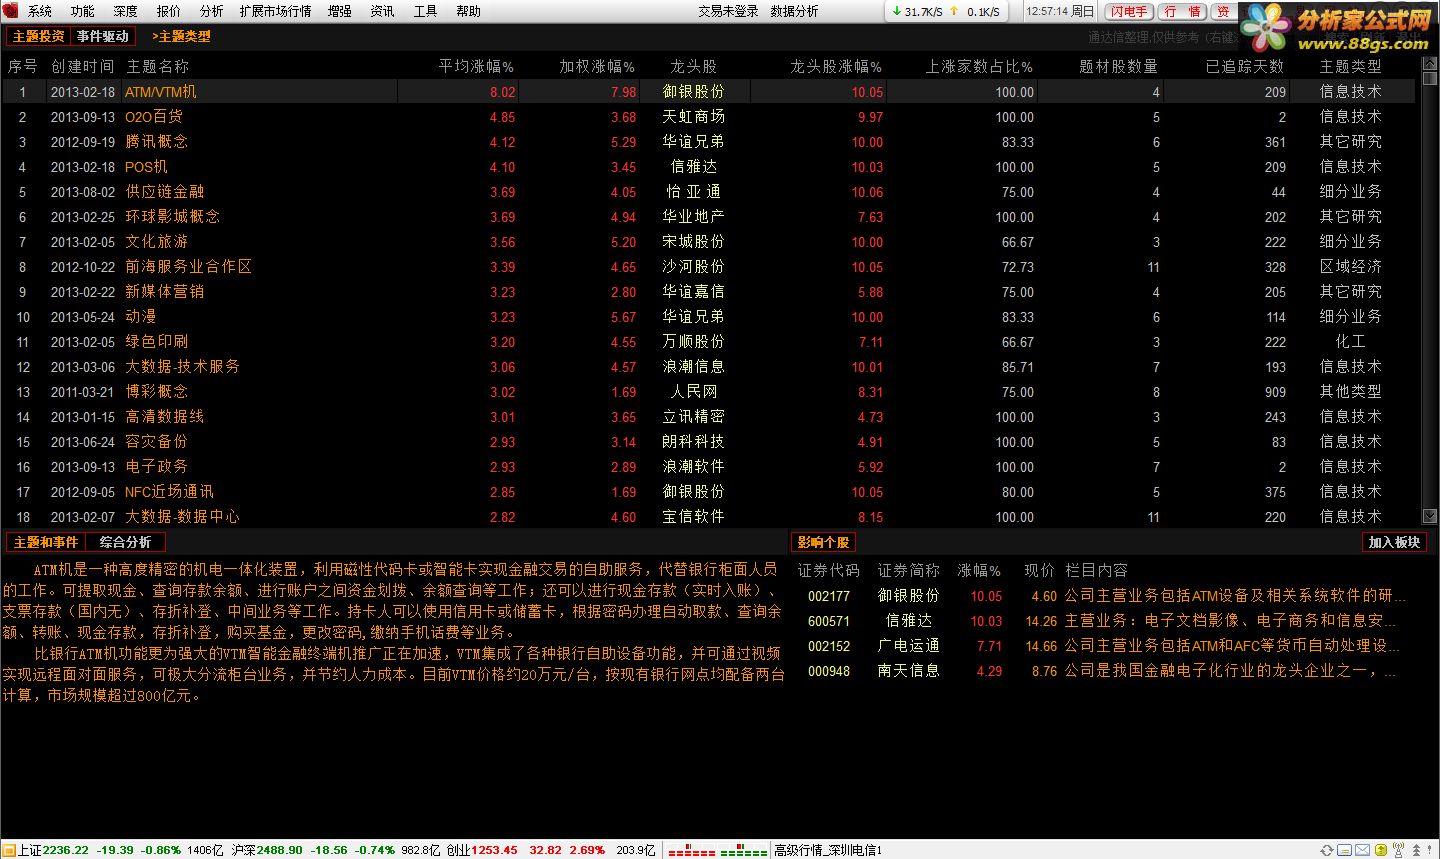Click the network speed indicator 31.7K/S
Viewport: 1440px width, 859px height.
(924, 12)
